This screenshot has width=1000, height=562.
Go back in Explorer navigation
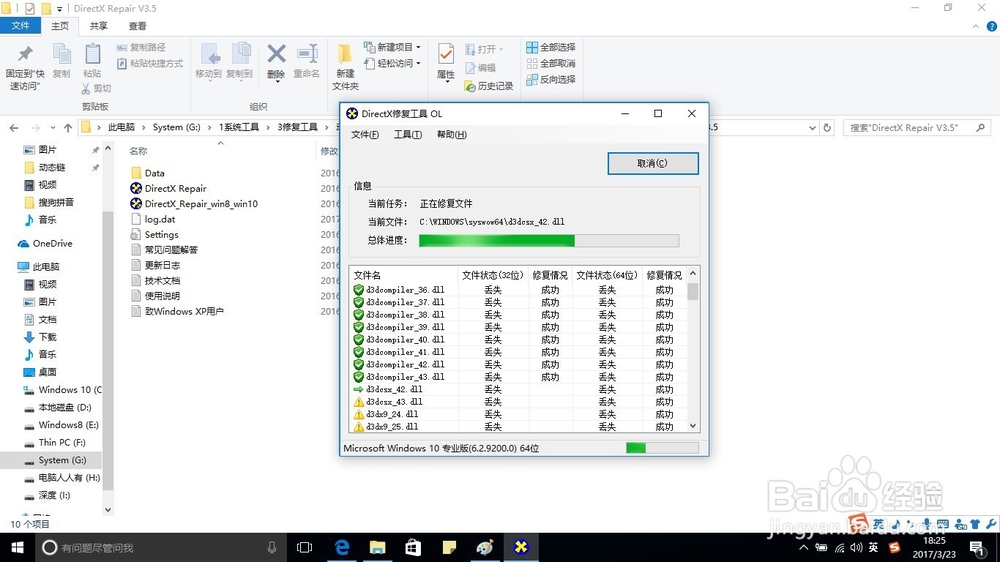[x=14, y=128]
